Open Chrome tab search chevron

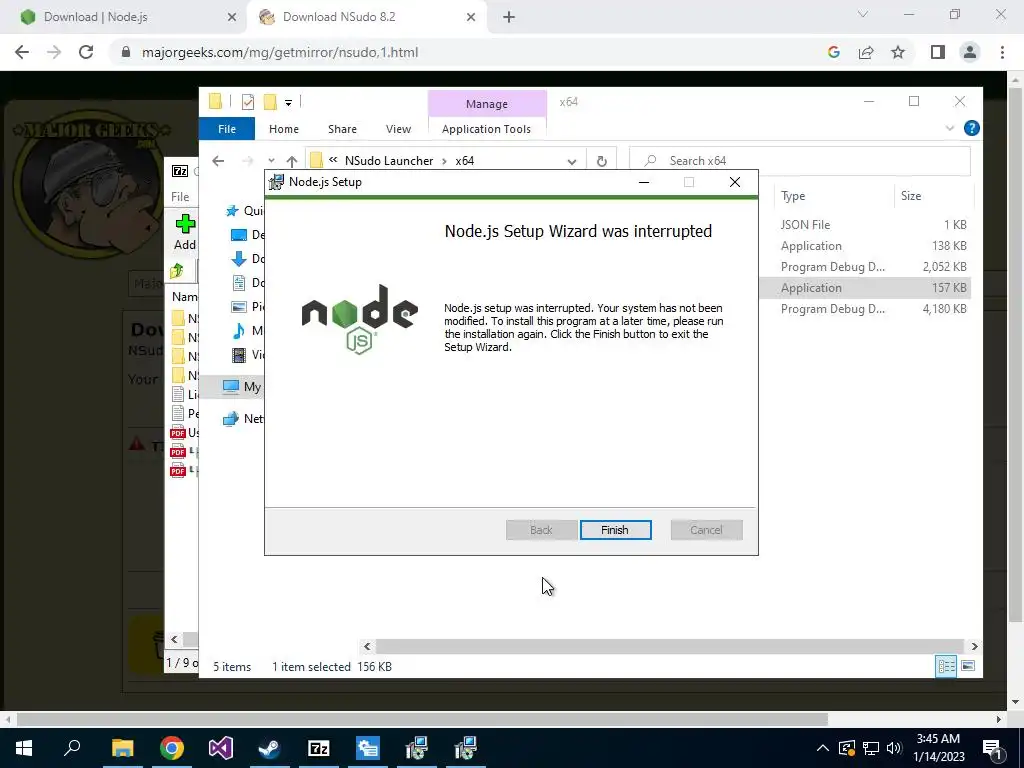pos(863,14)
